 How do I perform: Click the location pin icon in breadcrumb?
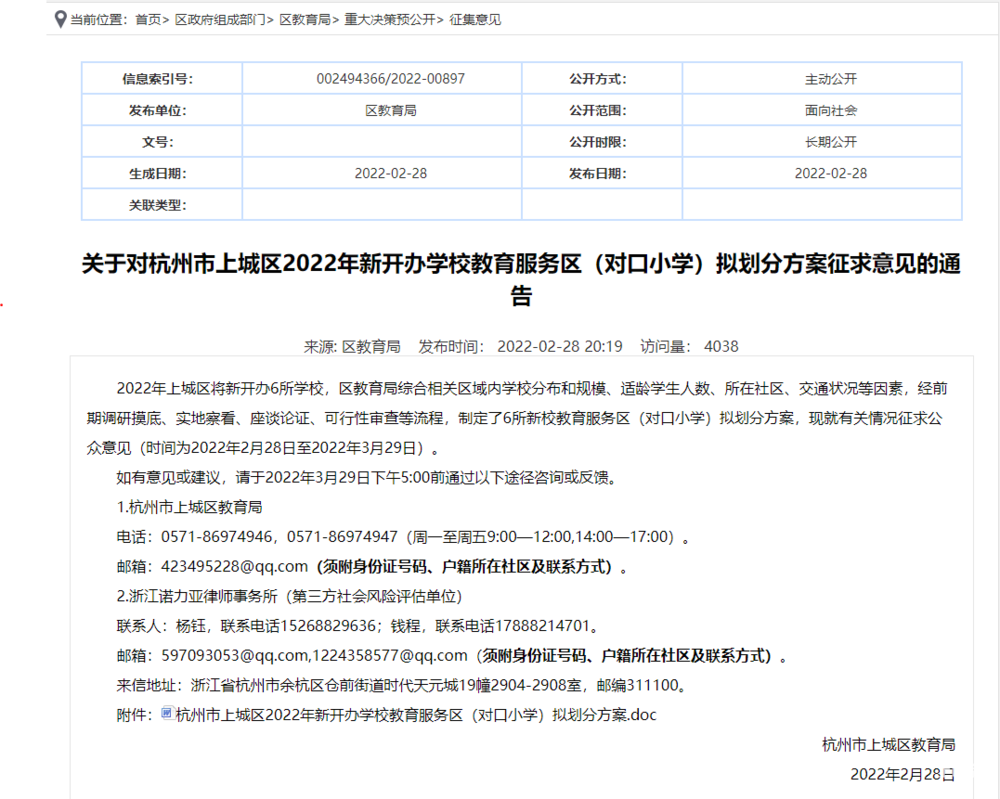[x=60, y=19]
